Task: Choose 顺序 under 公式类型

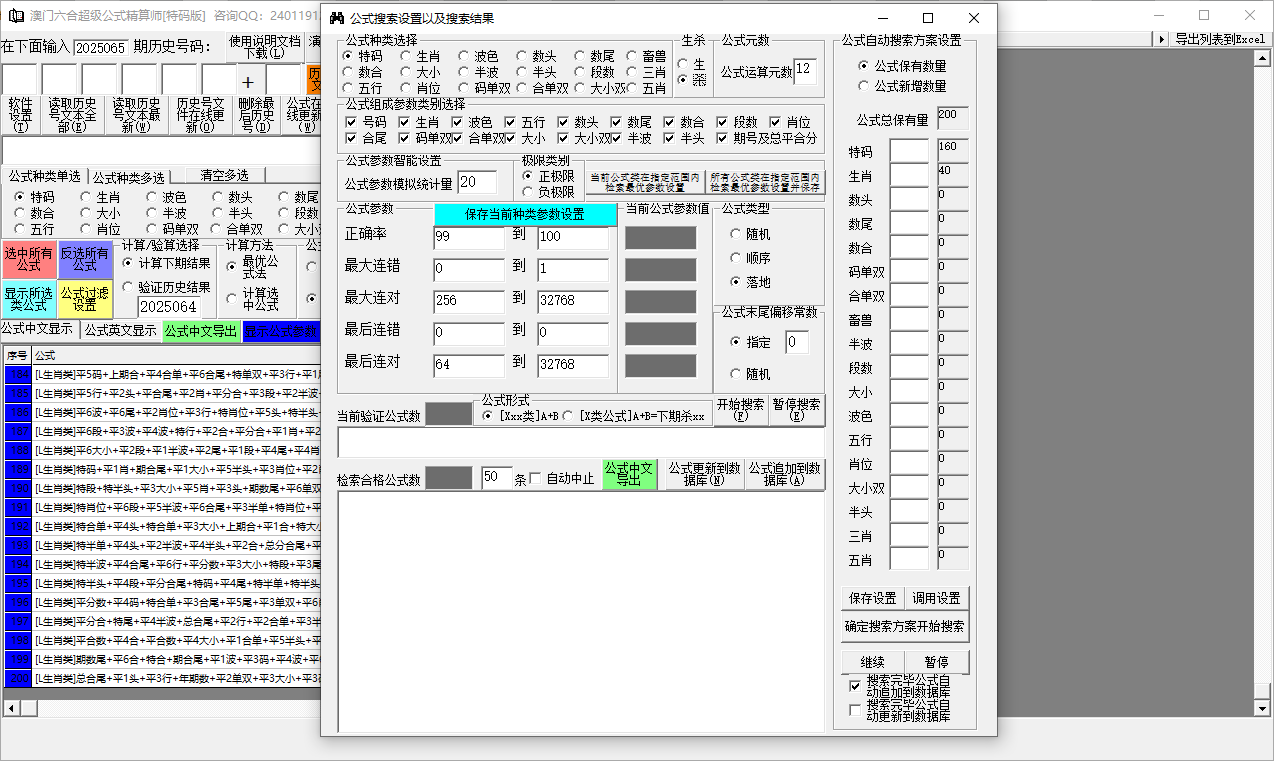Action: tap(736, 258)
